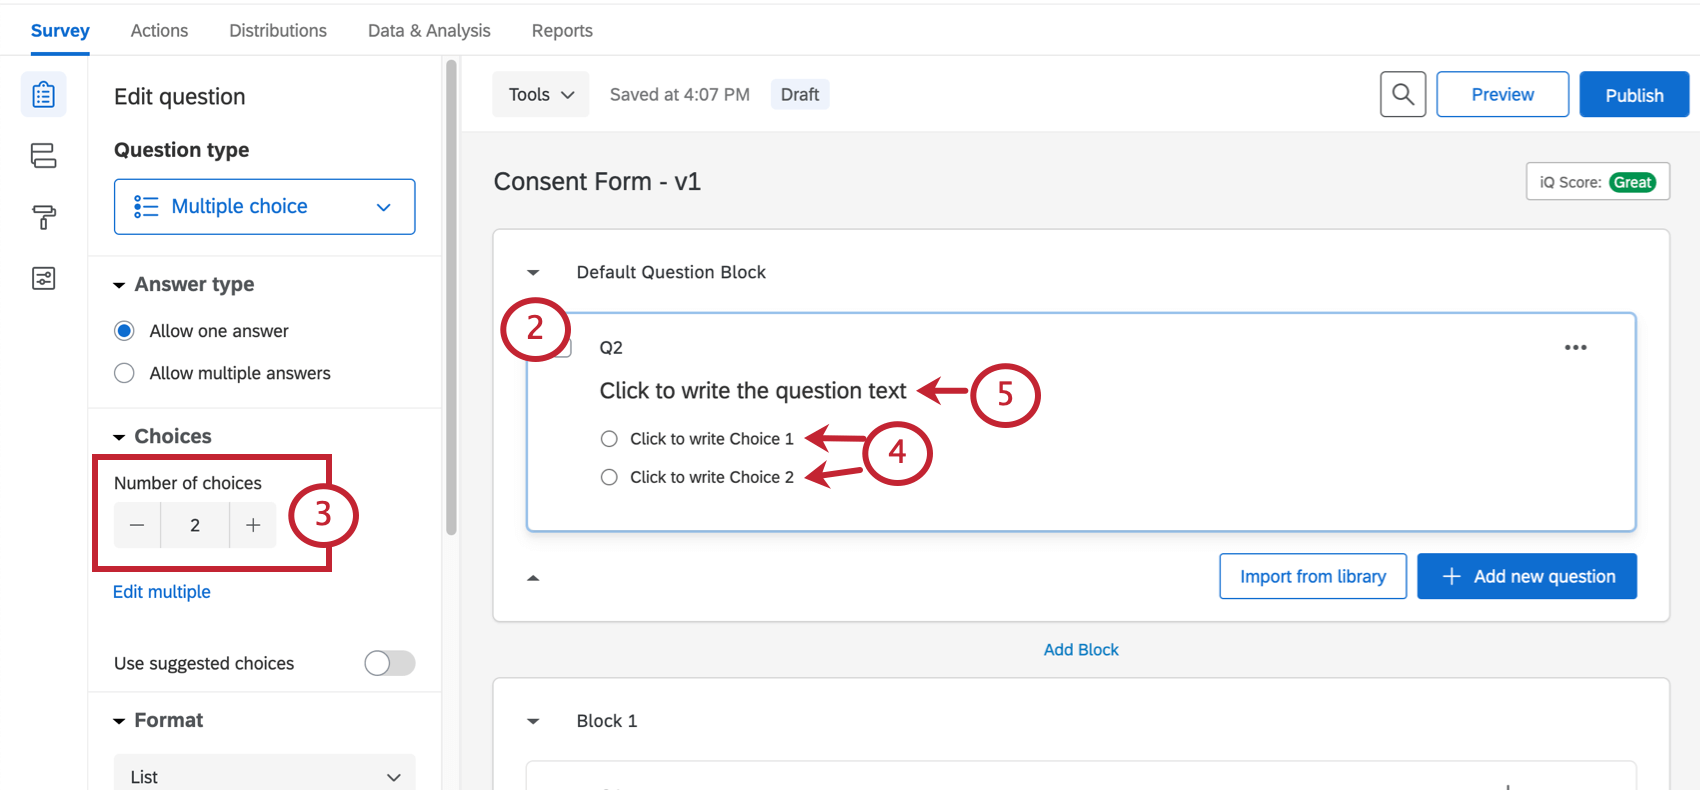Viewport: 1700px width, 790px height.
Task: Open Q2 three-dot options menu
Action: 1575,348
